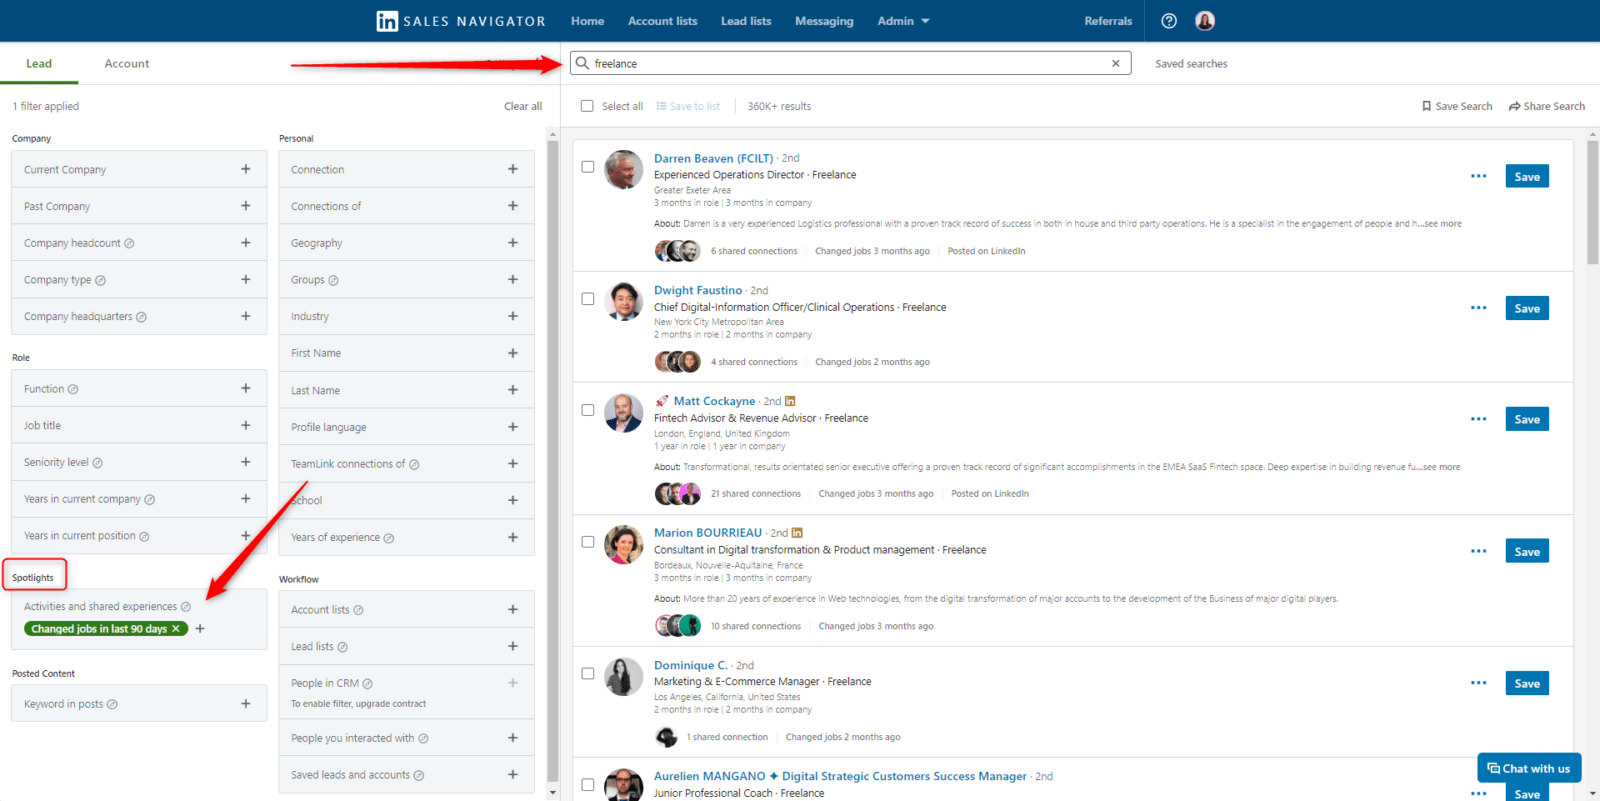Focus the freelance search input field
The height and width of the screenshot is (801, 1600).
[x=850, y=63]
